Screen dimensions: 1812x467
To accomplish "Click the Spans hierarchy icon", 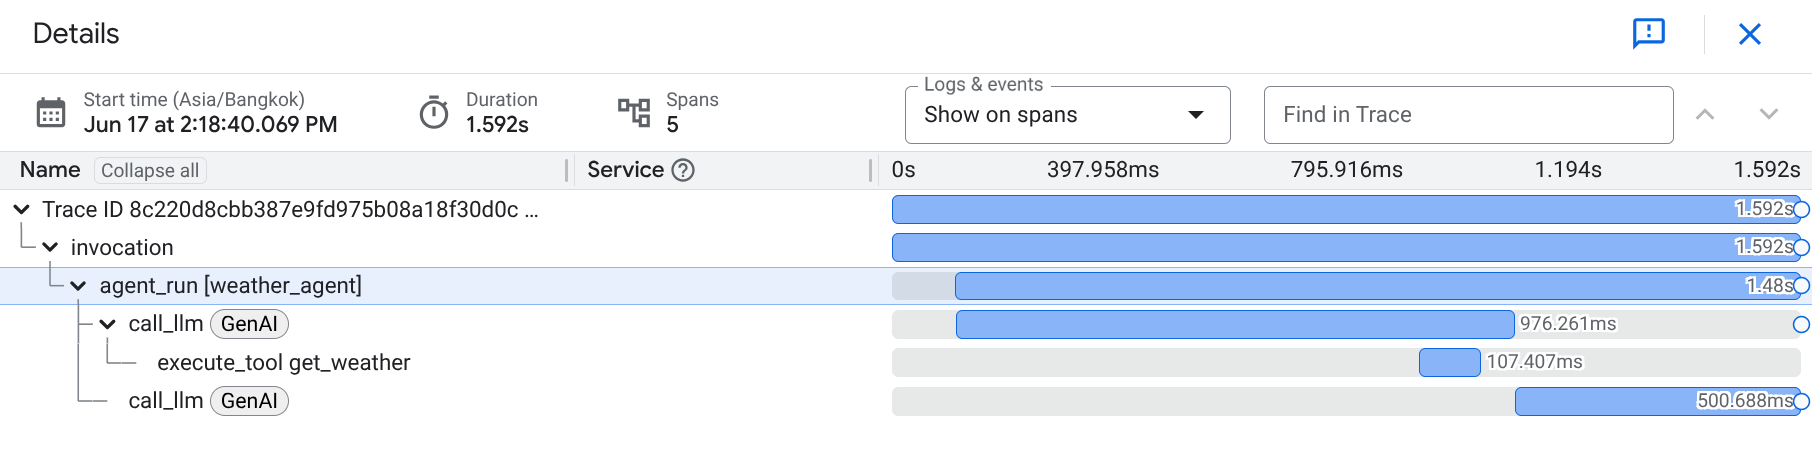I will coord(634,113).
